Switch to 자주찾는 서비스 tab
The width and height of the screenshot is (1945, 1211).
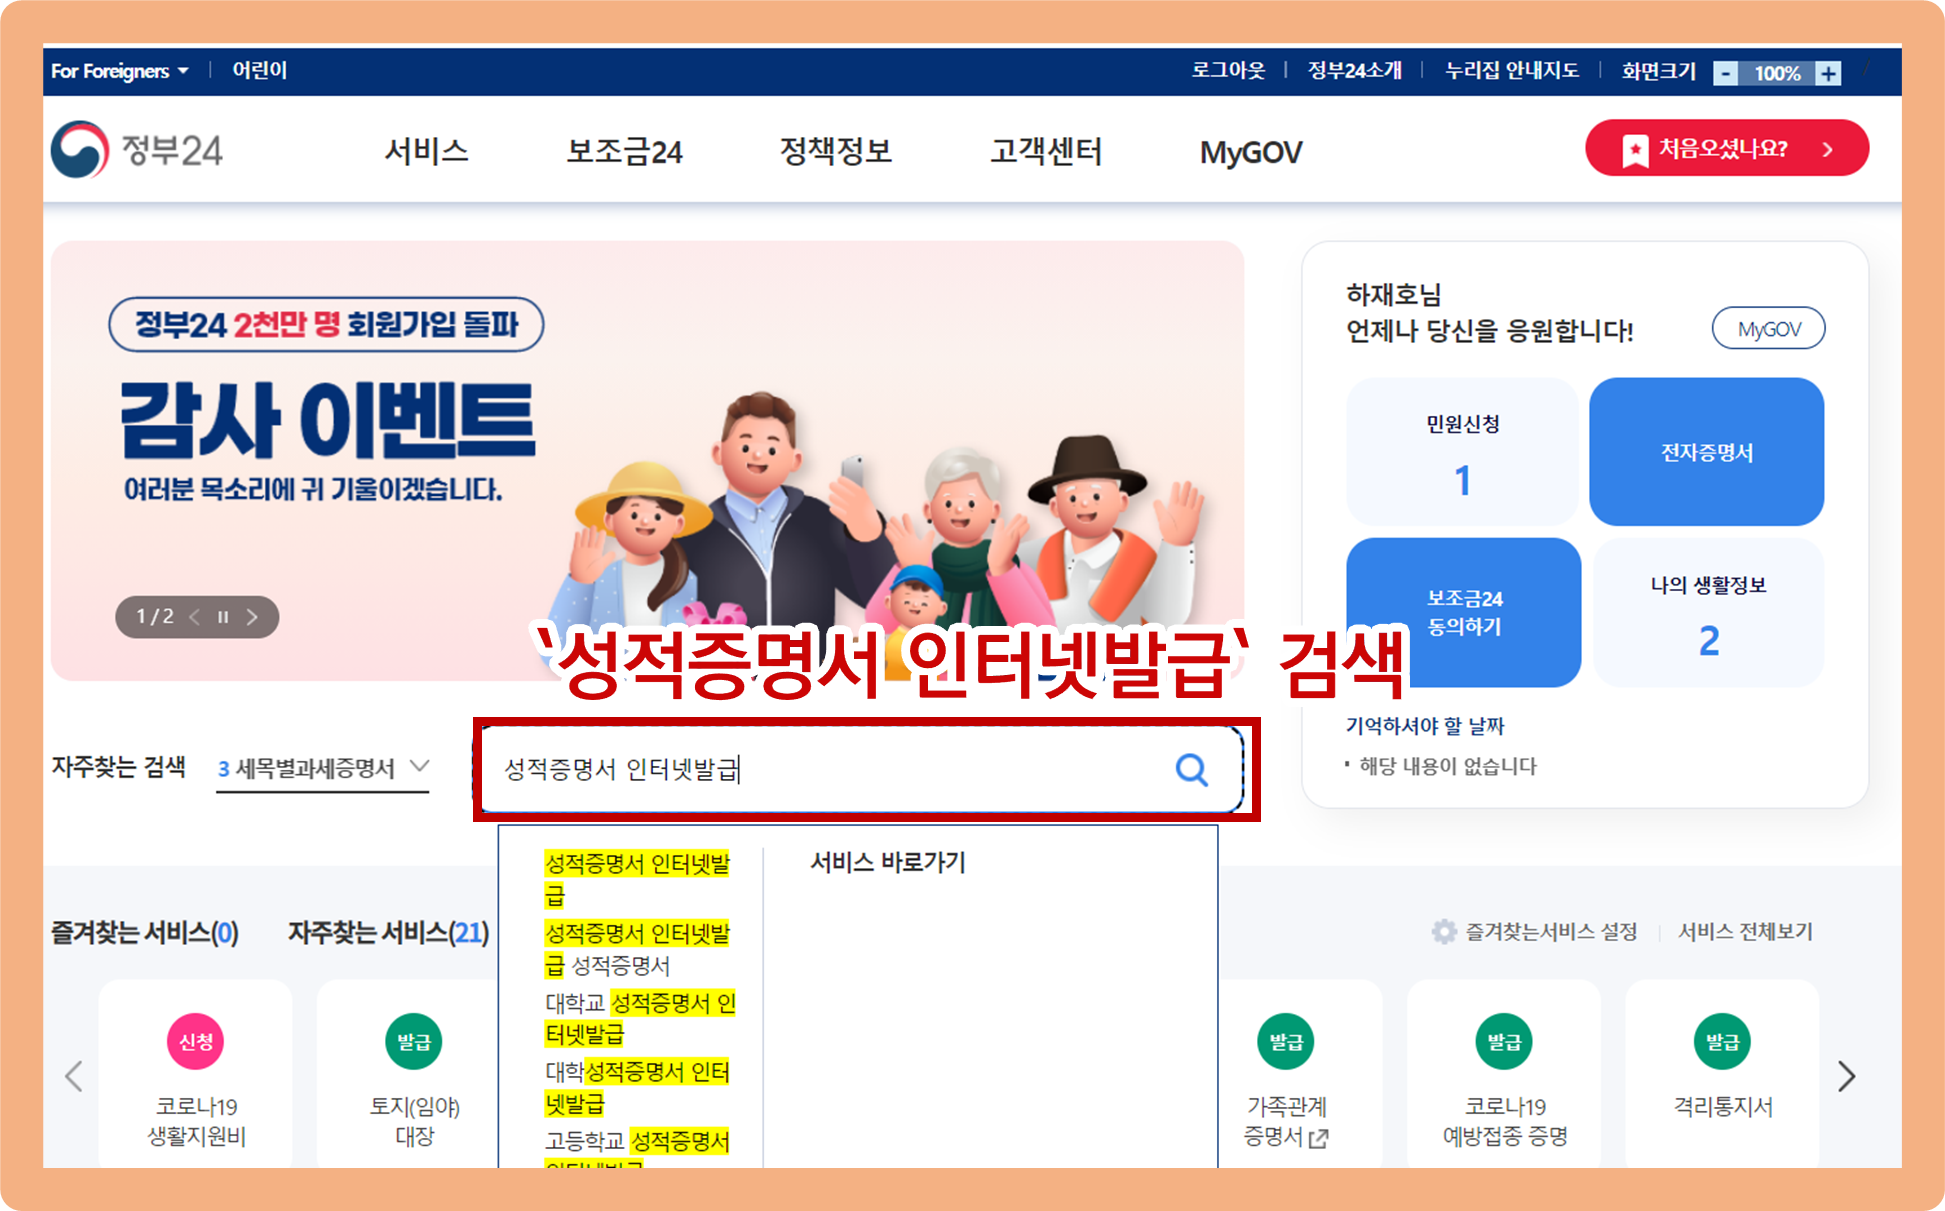(387, 932)
